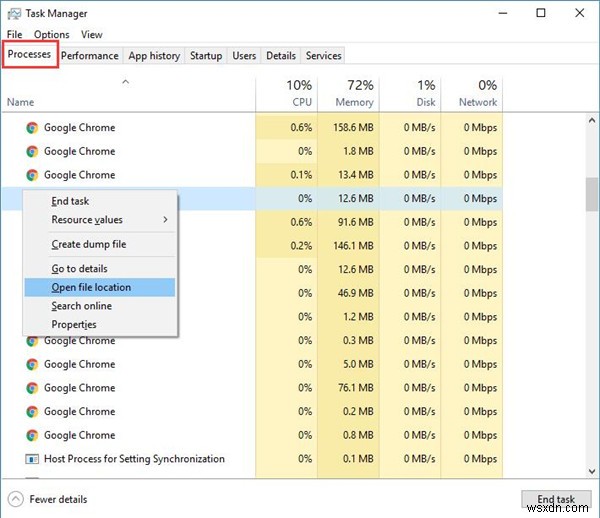Choose End task in the context menu
Screen dimensions: 600x518
pos(99,201)
